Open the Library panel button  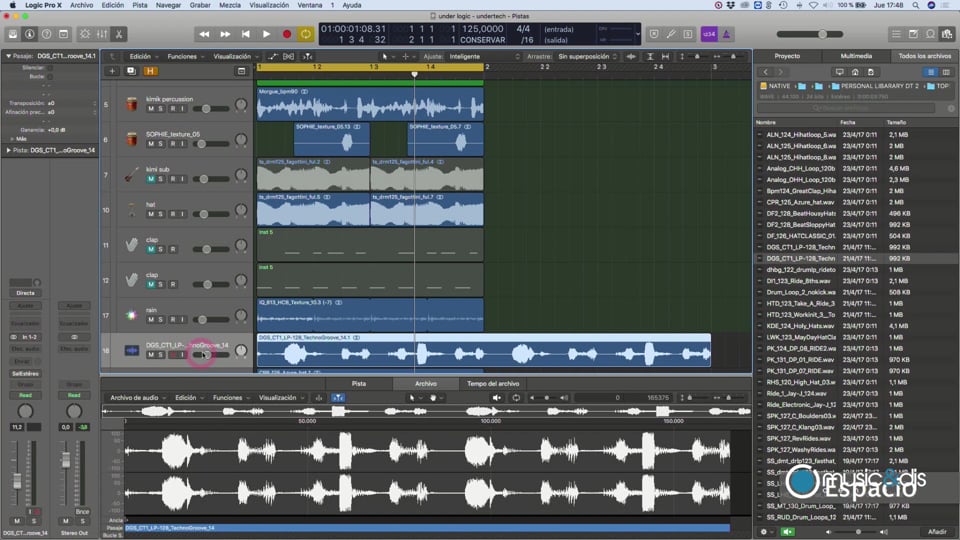[x=13, y=34]
